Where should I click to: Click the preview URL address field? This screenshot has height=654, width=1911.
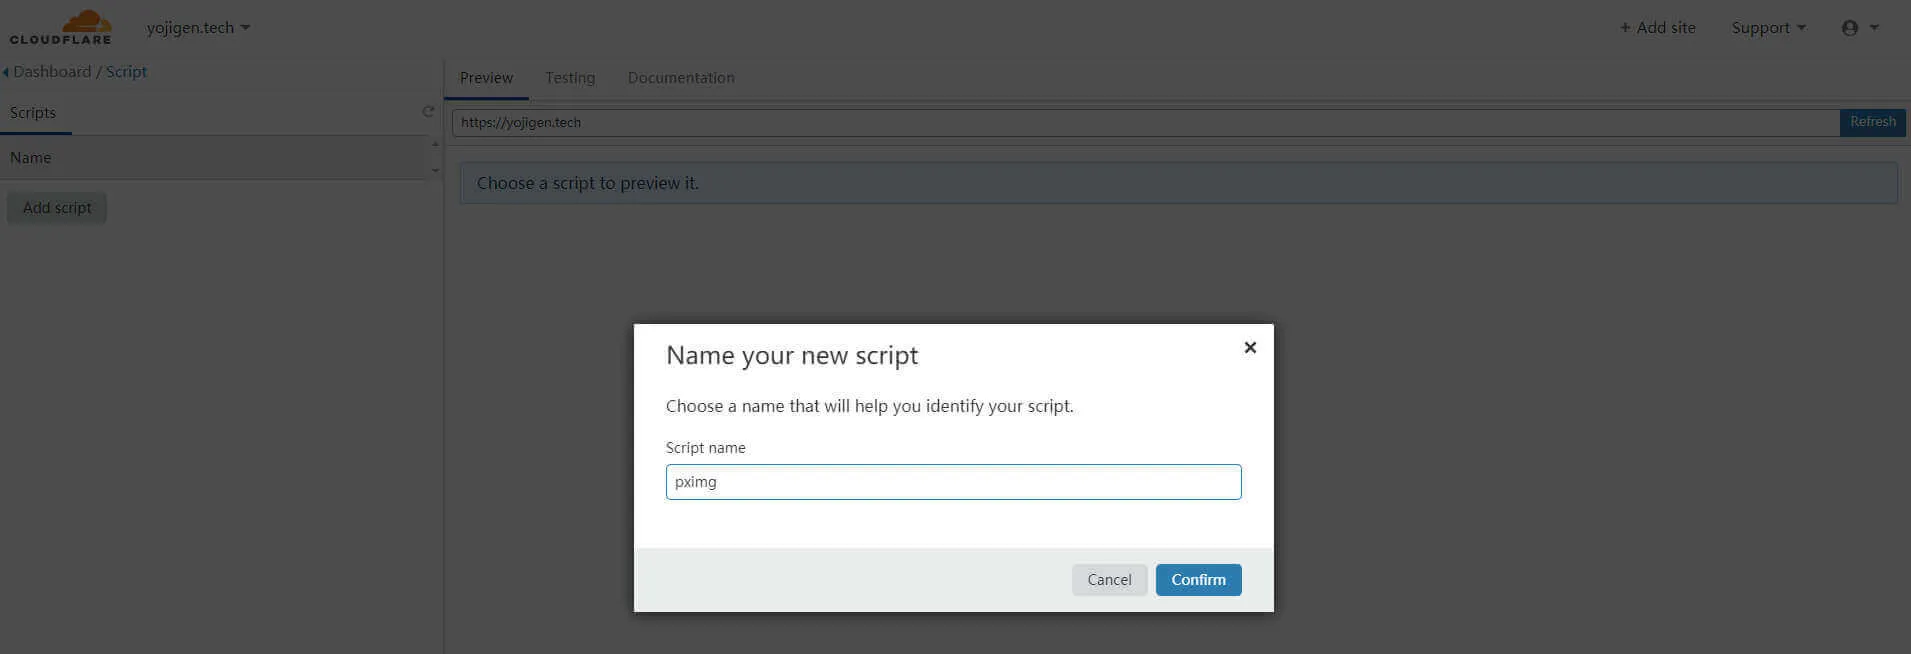click(x=1145, y=122)
